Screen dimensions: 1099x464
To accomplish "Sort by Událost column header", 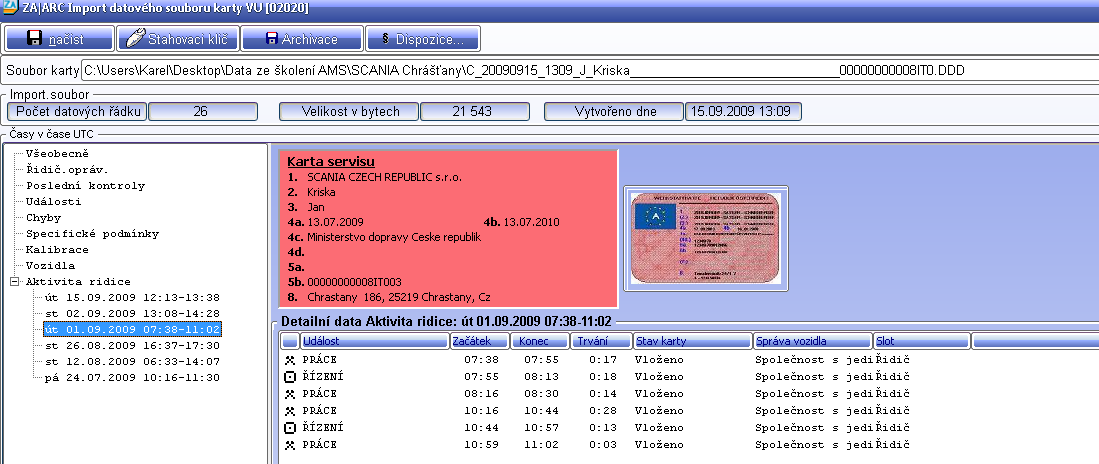I will (374, 341).
